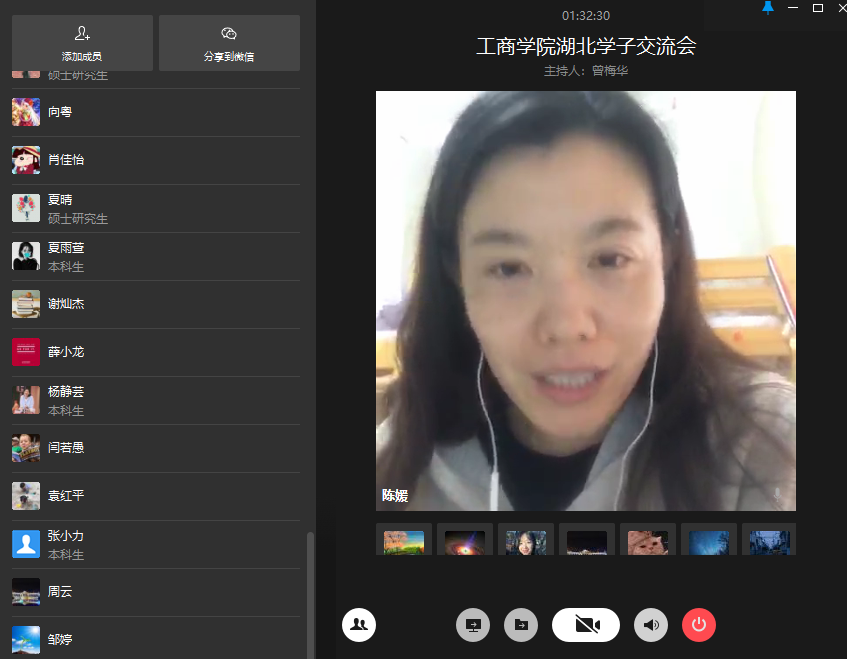Click 分享到微信 share to WeChat button

229,43
